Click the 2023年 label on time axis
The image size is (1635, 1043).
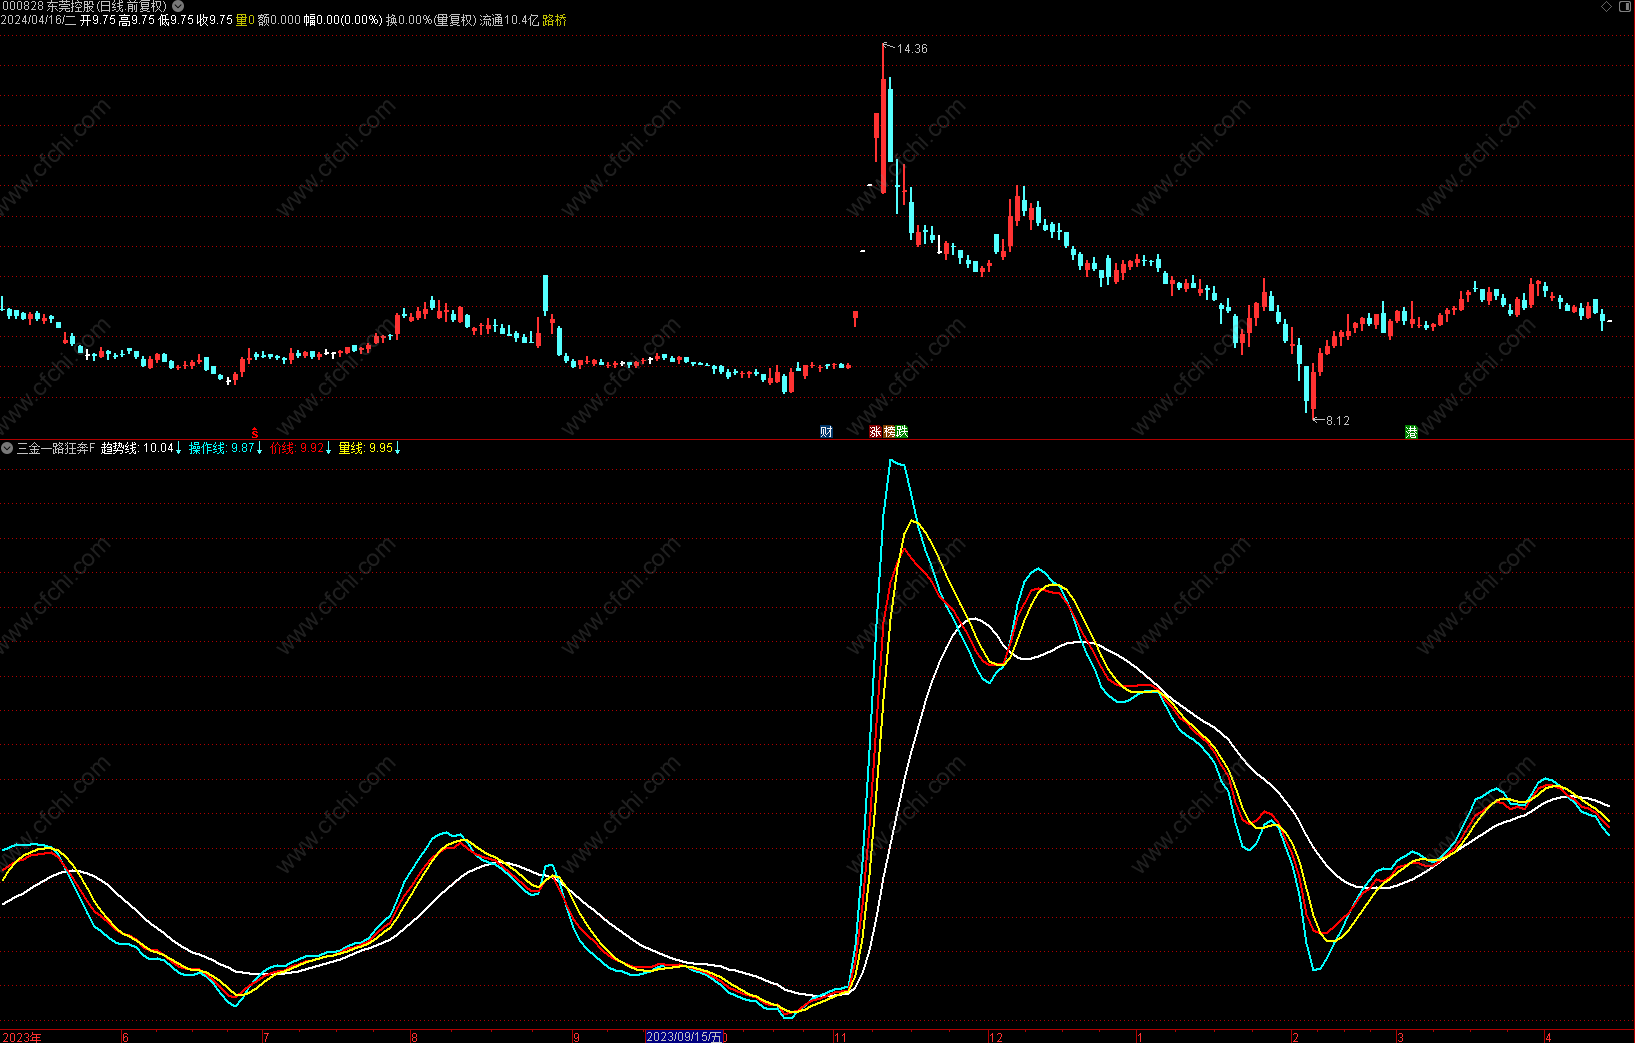click(x=21, y=1037)
